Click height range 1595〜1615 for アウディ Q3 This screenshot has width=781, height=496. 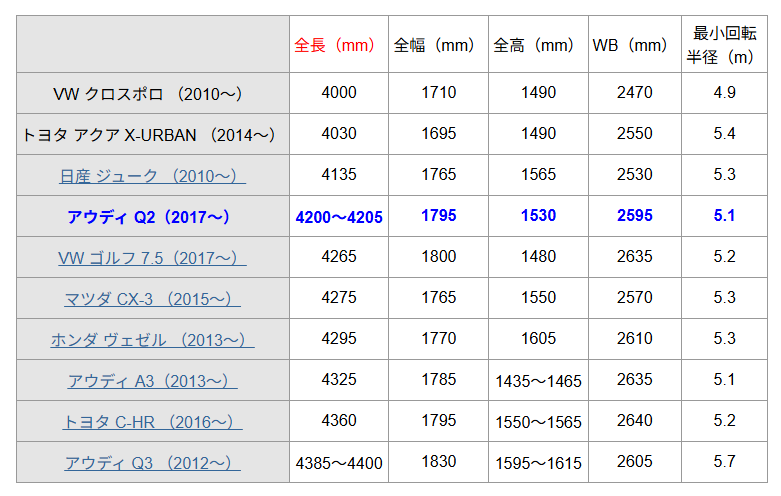(538, 463)
